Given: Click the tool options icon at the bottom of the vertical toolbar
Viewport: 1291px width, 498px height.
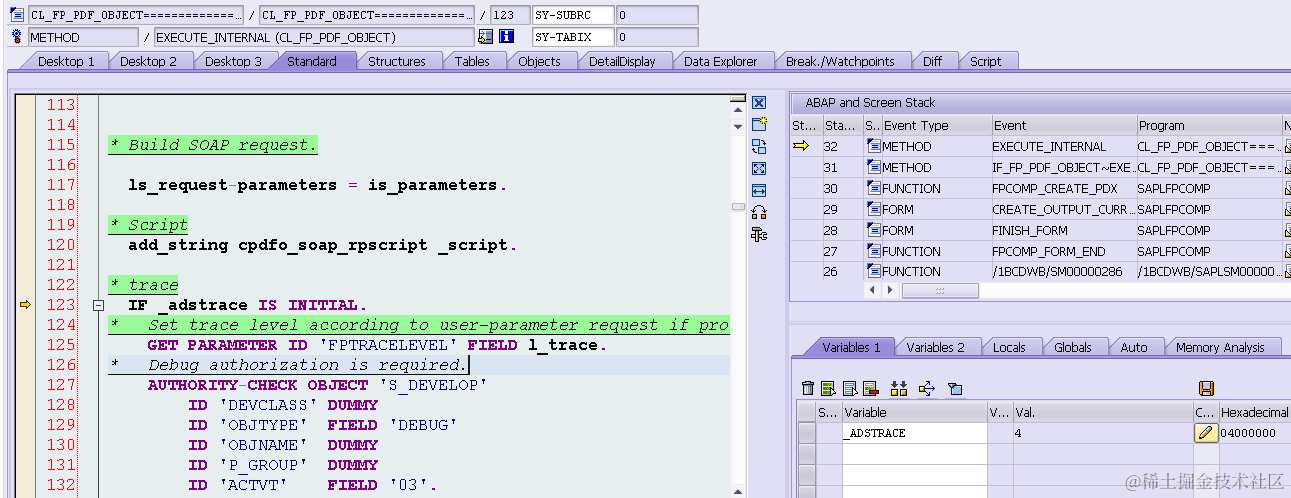Looking at the screenshot, I should point(759,234).
